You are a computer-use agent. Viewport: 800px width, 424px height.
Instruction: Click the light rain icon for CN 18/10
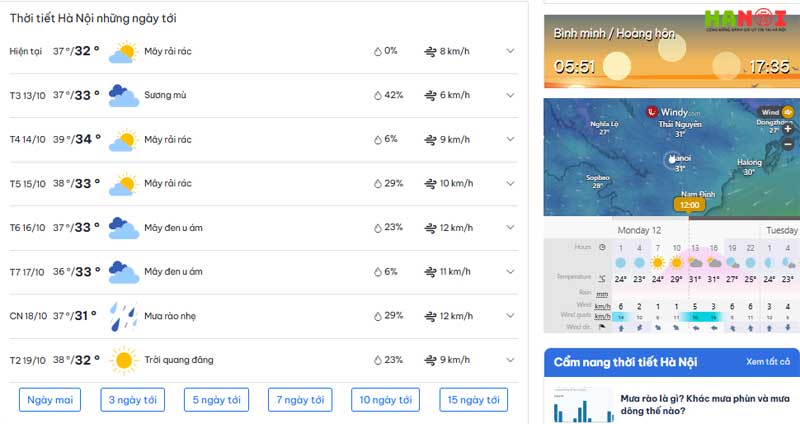coord(123,316)
